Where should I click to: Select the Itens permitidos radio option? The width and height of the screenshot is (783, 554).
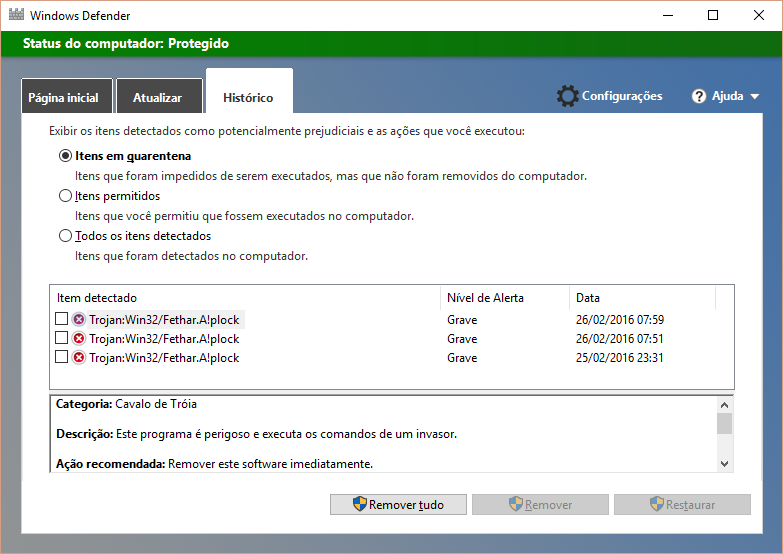pos(66,196)
